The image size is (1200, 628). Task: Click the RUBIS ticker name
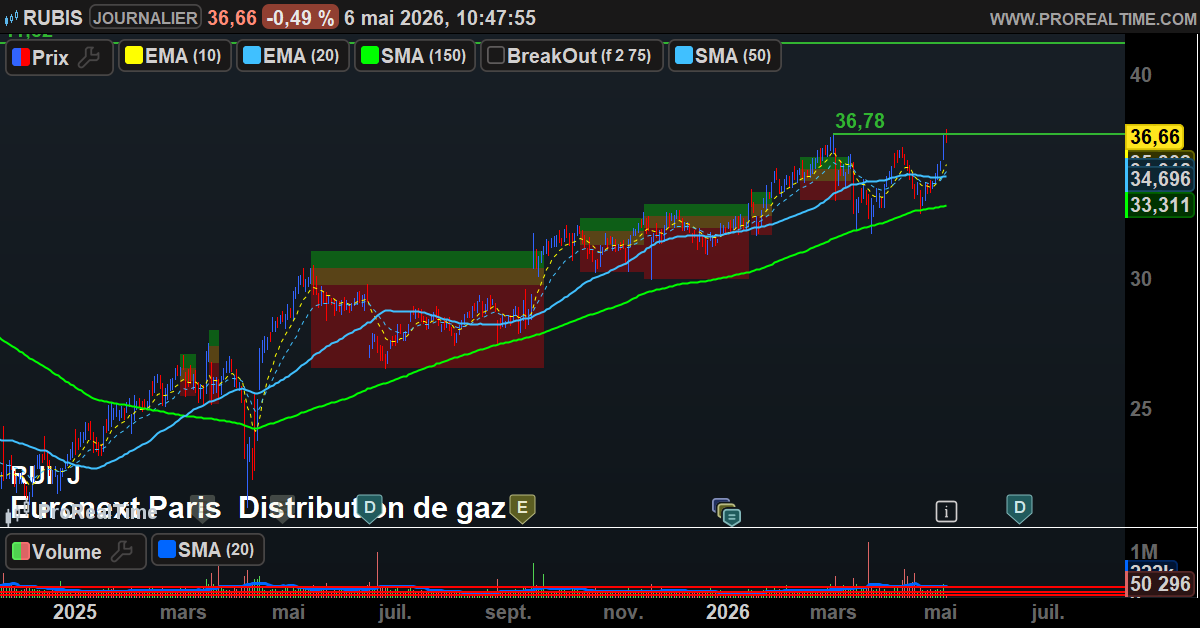[x=54, y=17]
